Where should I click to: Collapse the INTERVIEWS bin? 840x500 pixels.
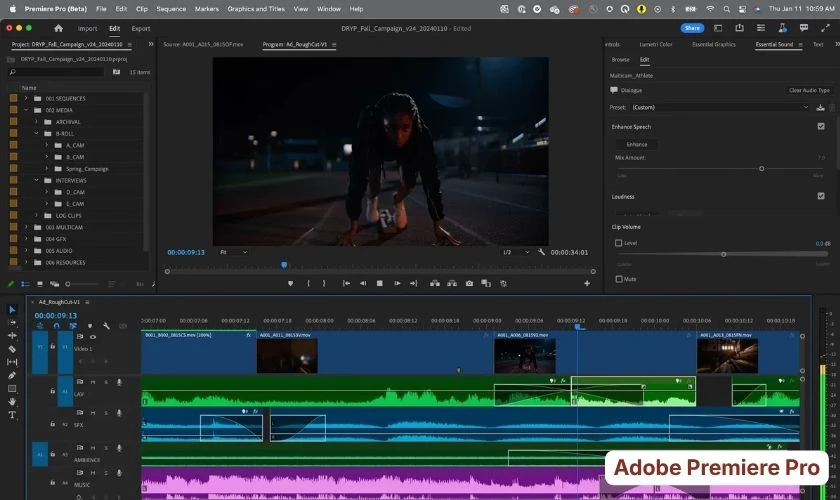[x=36, y=181]
